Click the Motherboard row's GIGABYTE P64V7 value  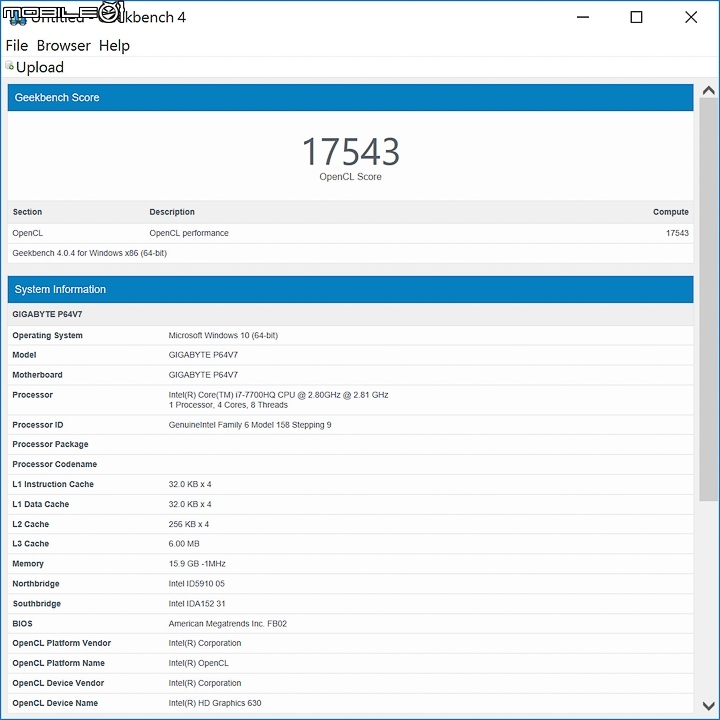(x=203, y=375)
